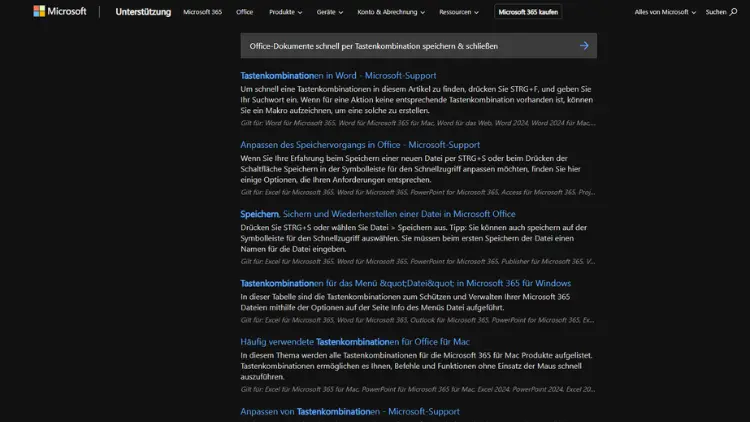Click snippet starting 'Drücken Sie STRG+S oder wählen'
This screenshot has width=750, height=422.
point(414,238)
